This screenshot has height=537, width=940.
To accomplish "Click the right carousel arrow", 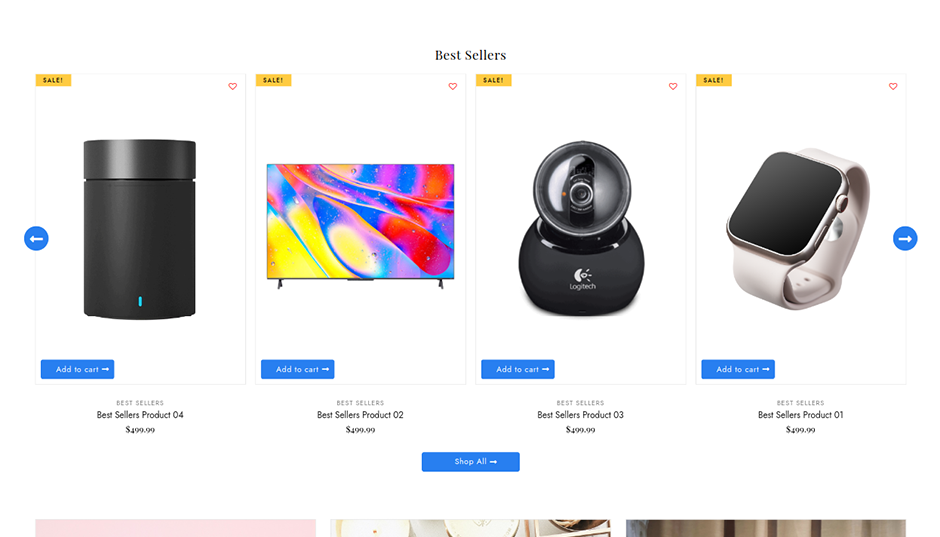I will pyautogui.click(x=905, y=239).
